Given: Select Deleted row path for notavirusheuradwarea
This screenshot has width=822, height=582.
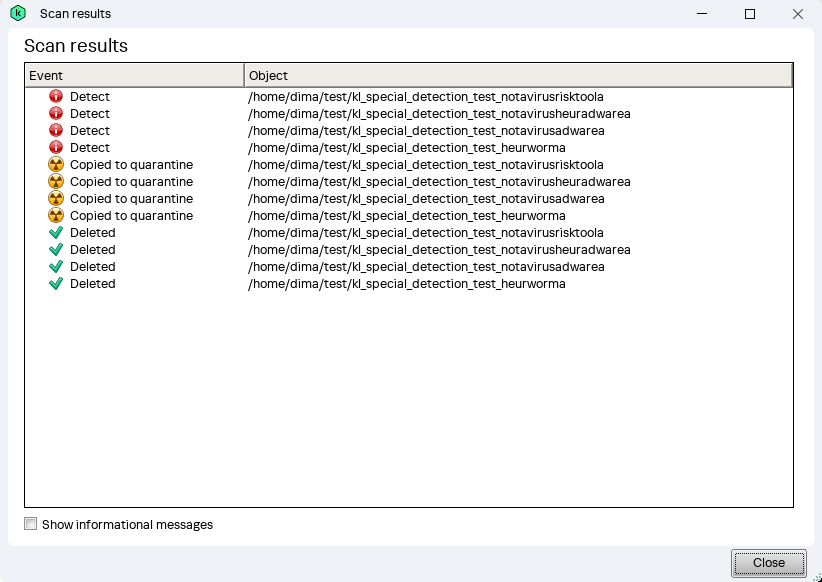Looking at the screenshot, I should (x=439, y=250).
